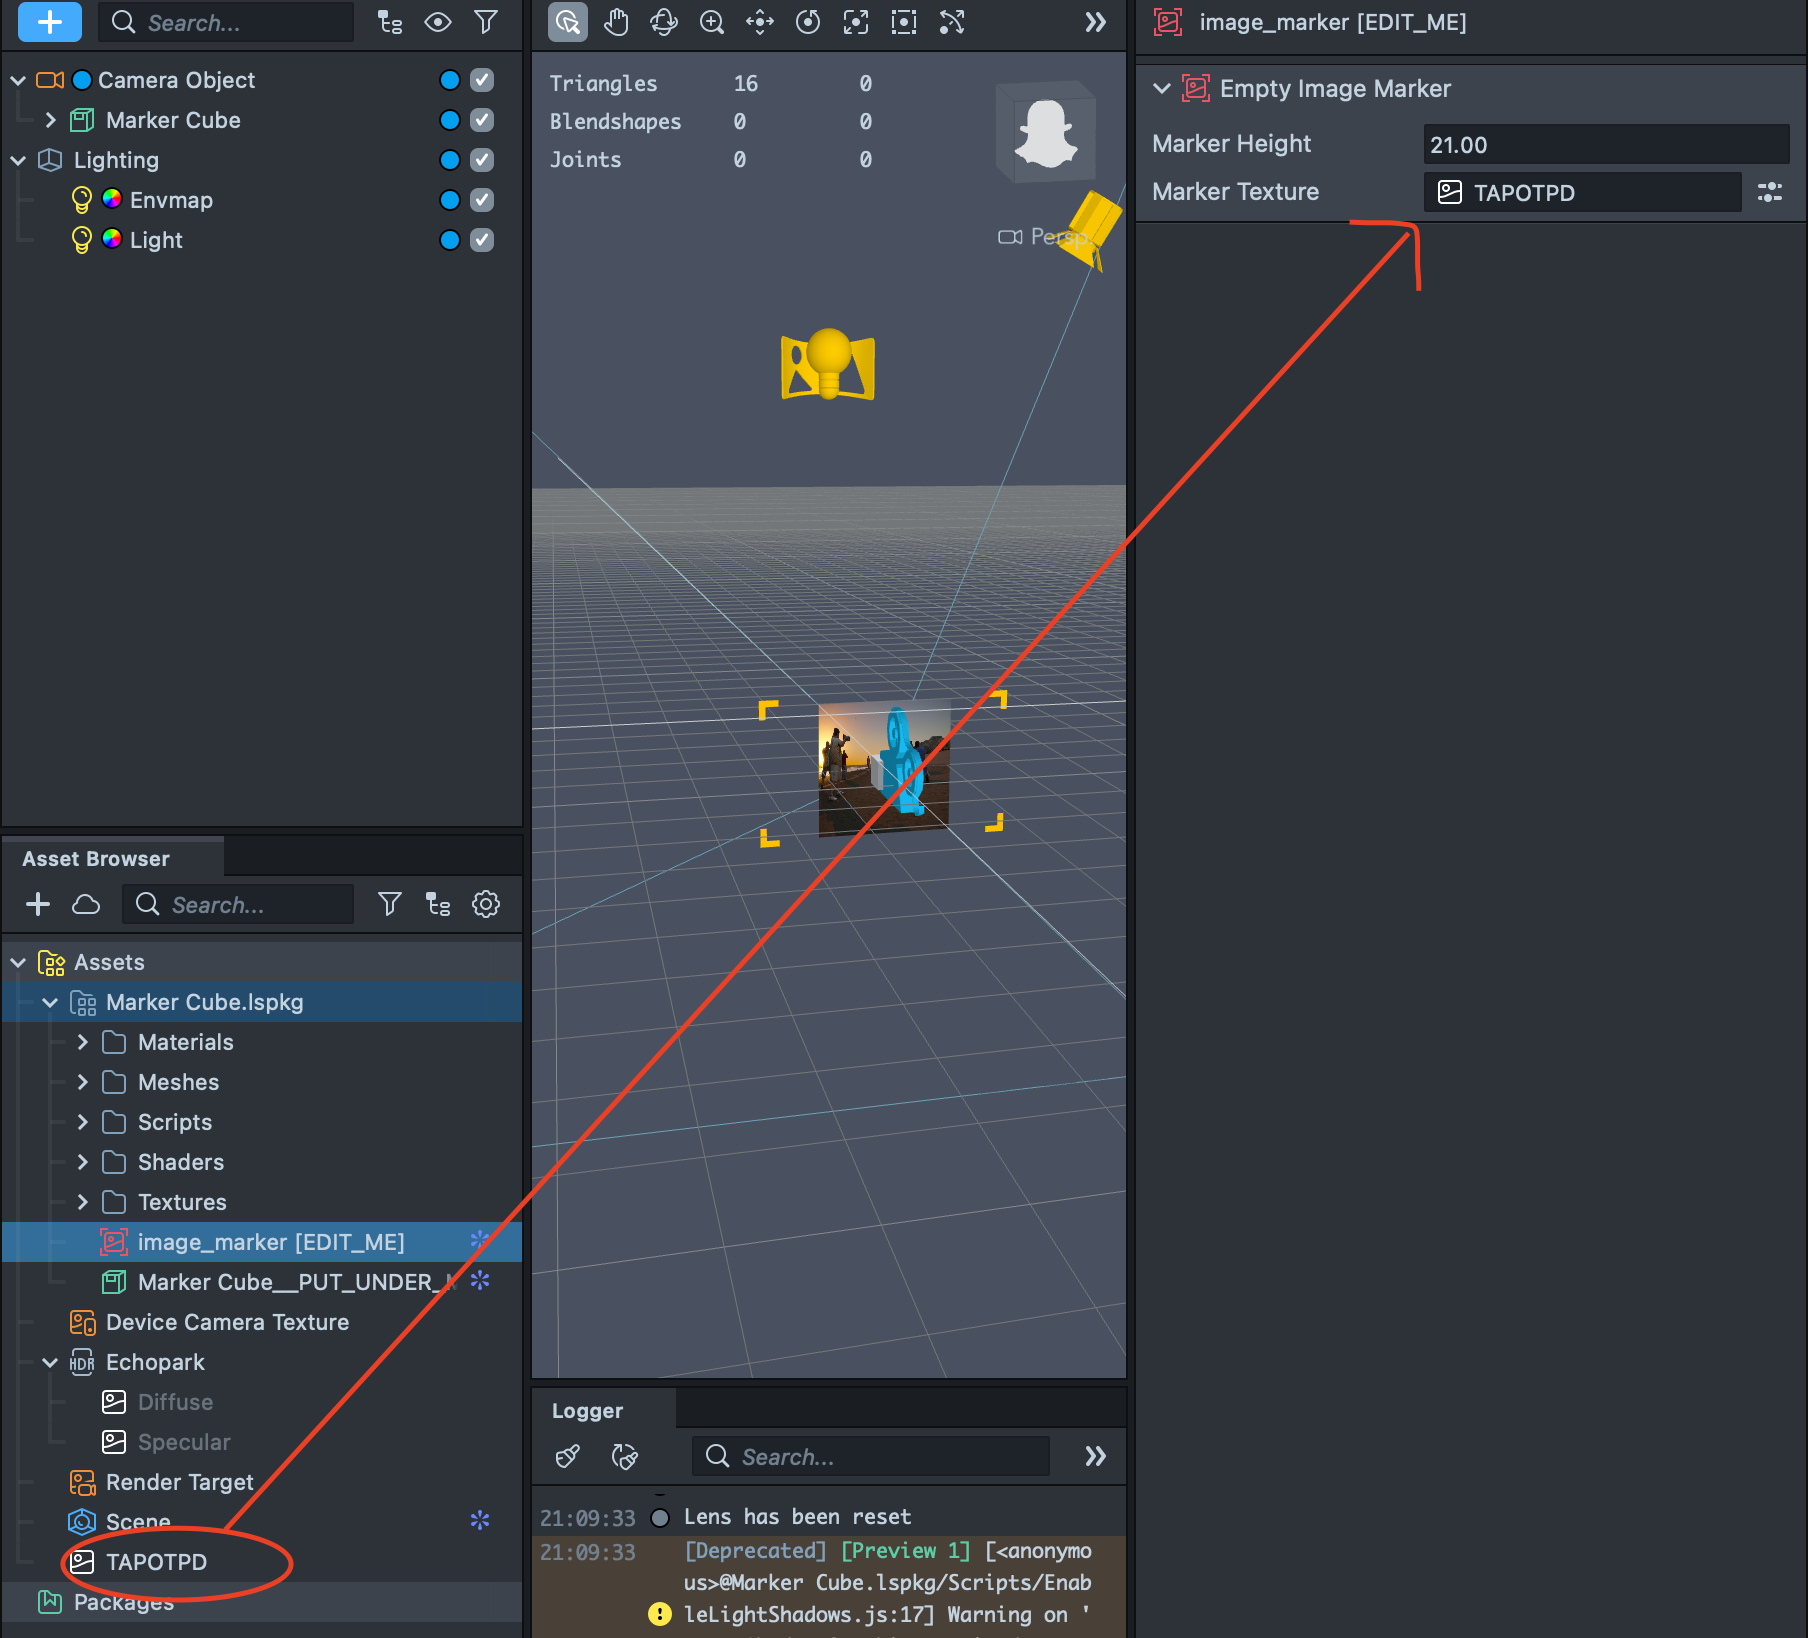Select the hand pan tool

click(616, 22)
